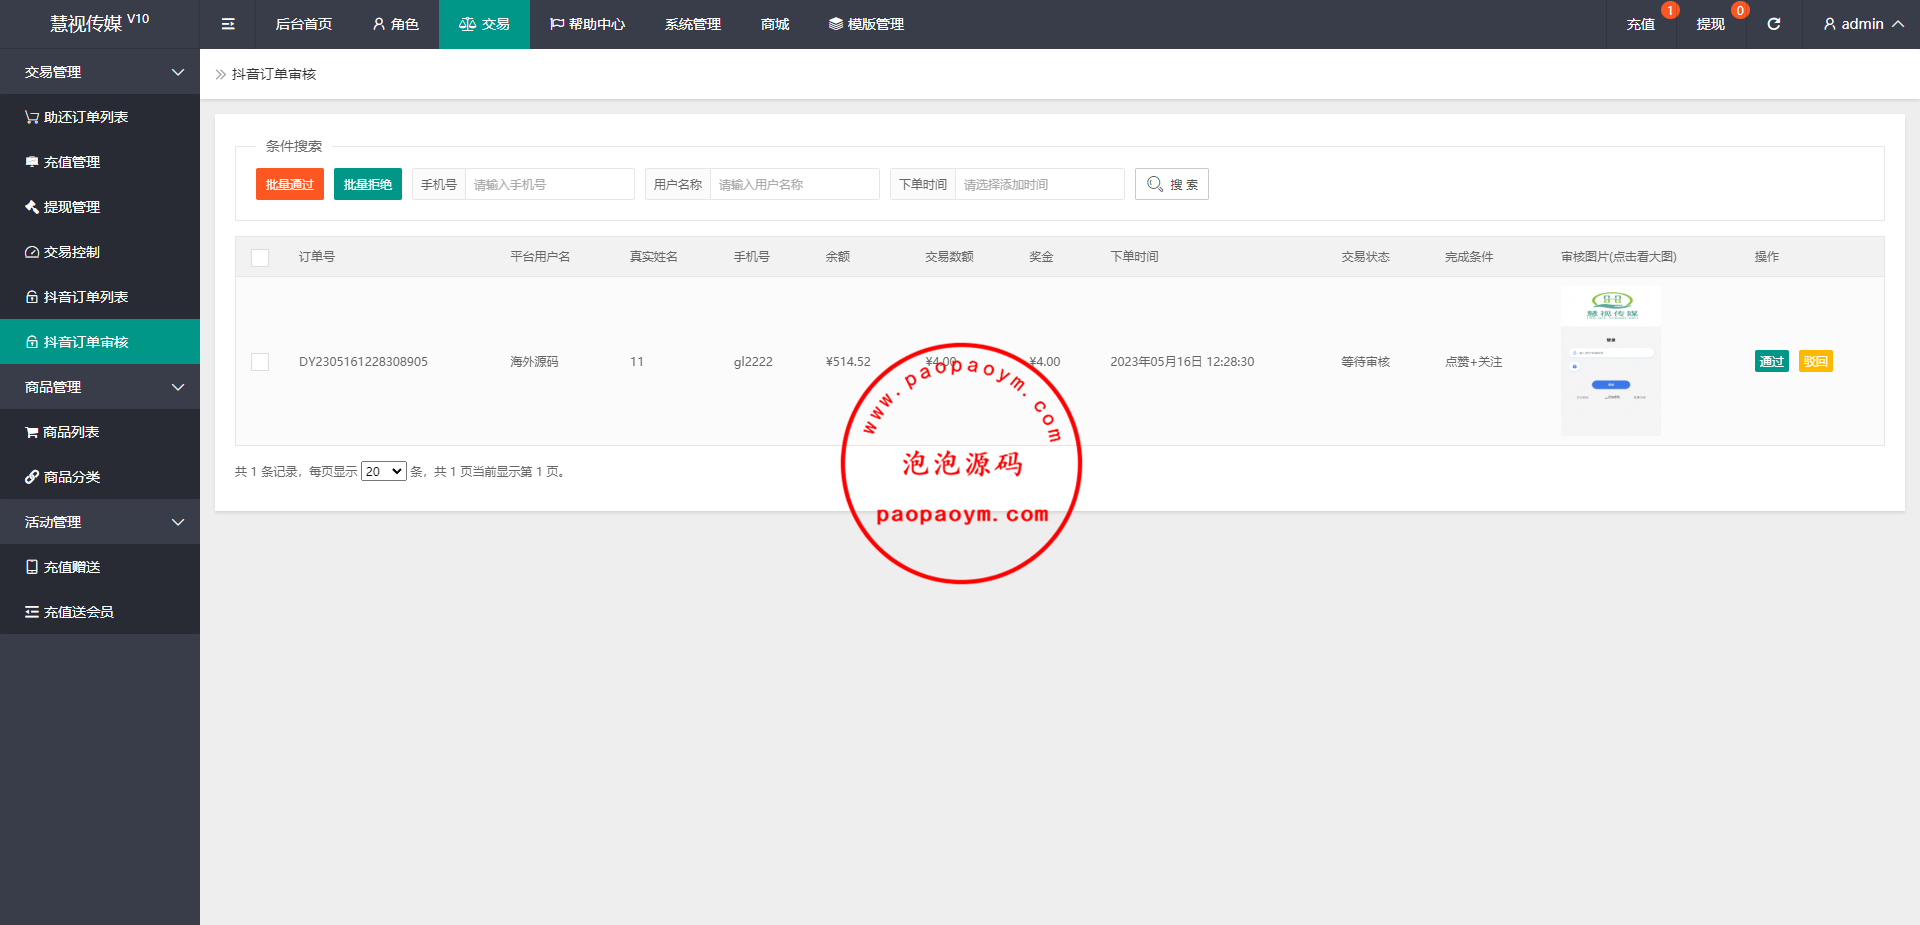
Task: Open the per-page records dropdown showing 20
Action: click(x=383, y=471)
